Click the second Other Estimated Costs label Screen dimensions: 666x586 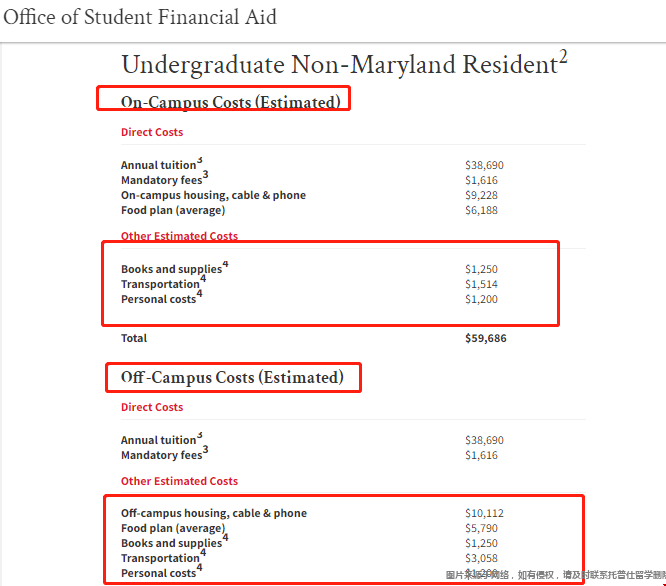click(179, 481)
